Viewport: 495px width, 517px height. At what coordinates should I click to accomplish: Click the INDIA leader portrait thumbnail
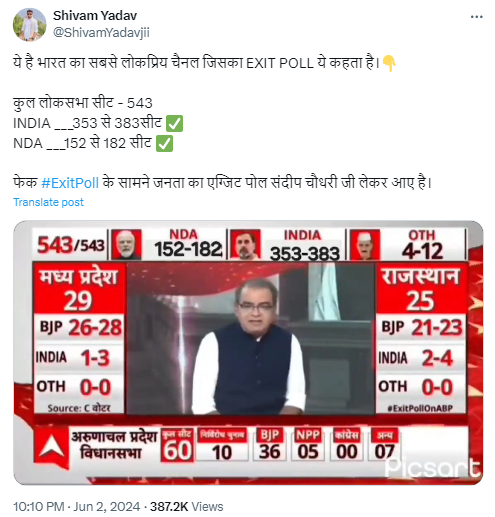point(246,244)
